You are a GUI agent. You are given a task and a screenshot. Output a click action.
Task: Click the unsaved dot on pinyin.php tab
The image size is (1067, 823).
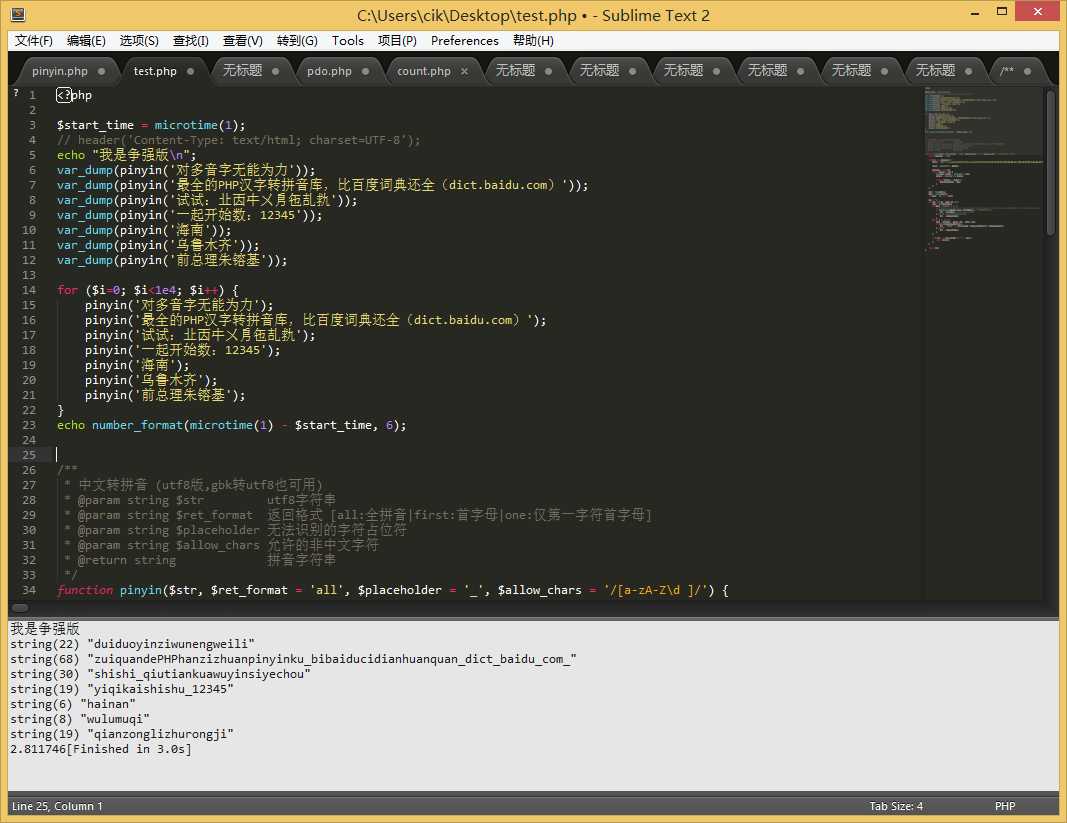(102, 72)
